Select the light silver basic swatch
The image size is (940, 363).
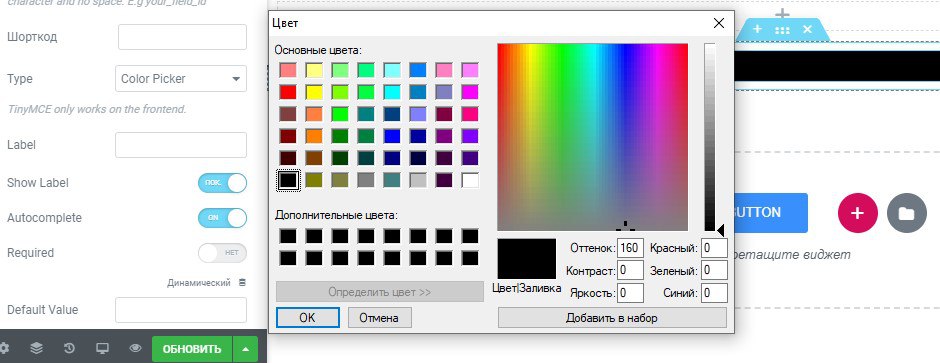click(418, 180)
